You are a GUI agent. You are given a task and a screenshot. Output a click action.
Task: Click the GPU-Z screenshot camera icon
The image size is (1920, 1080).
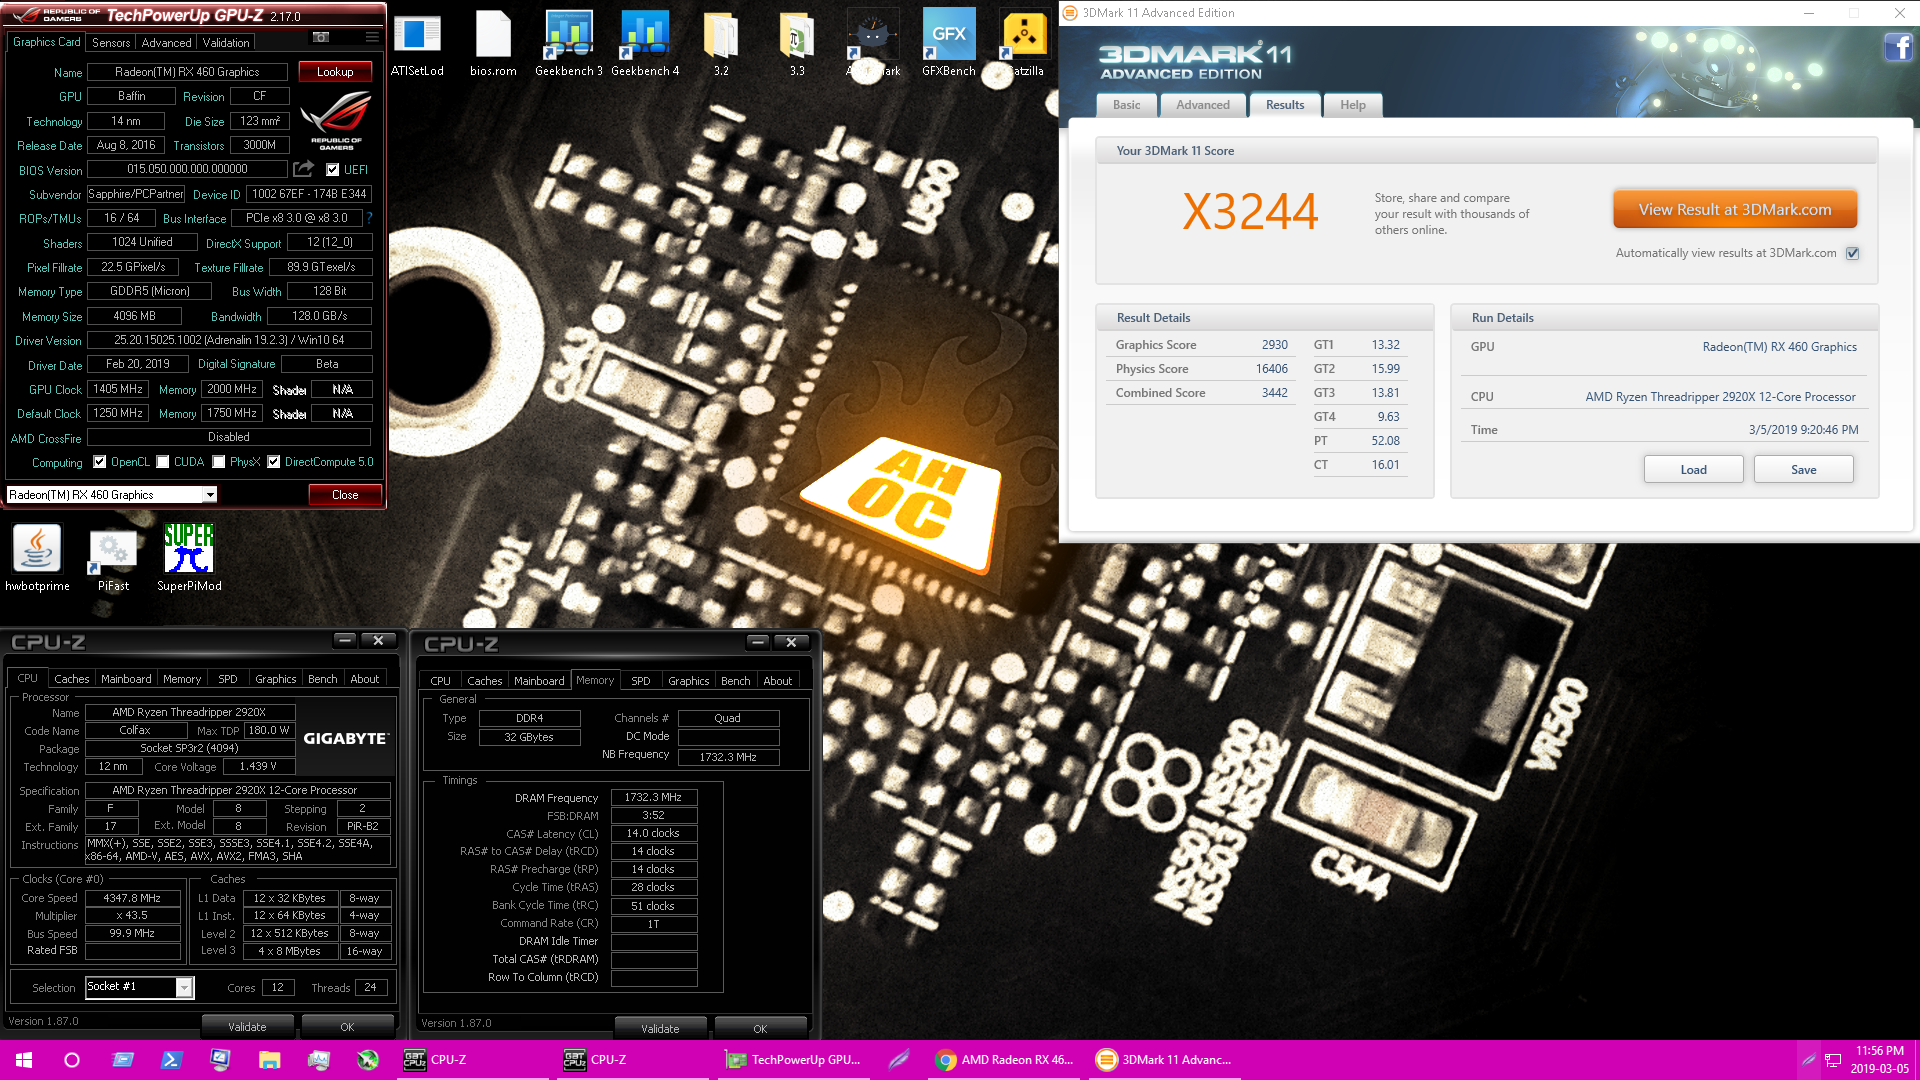click(x=321, y=37)
